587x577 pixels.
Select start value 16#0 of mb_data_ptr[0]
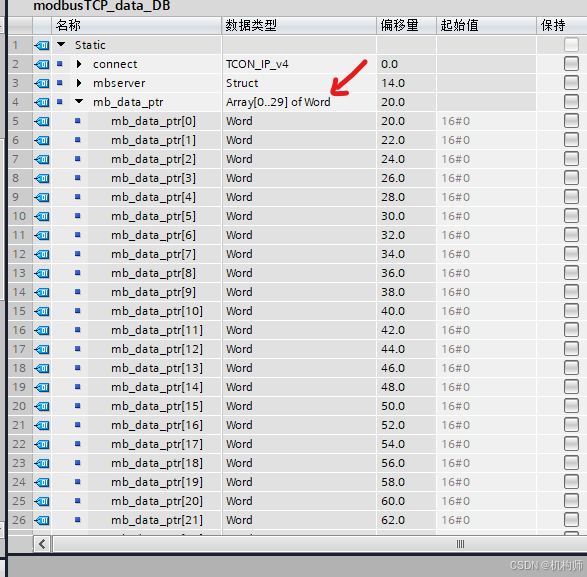pos(486,121)
